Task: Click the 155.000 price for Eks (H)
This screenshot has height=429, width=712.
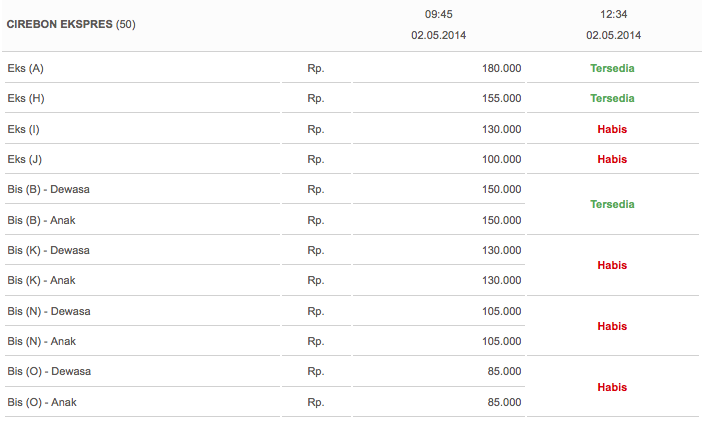Action: click(501, 99)
